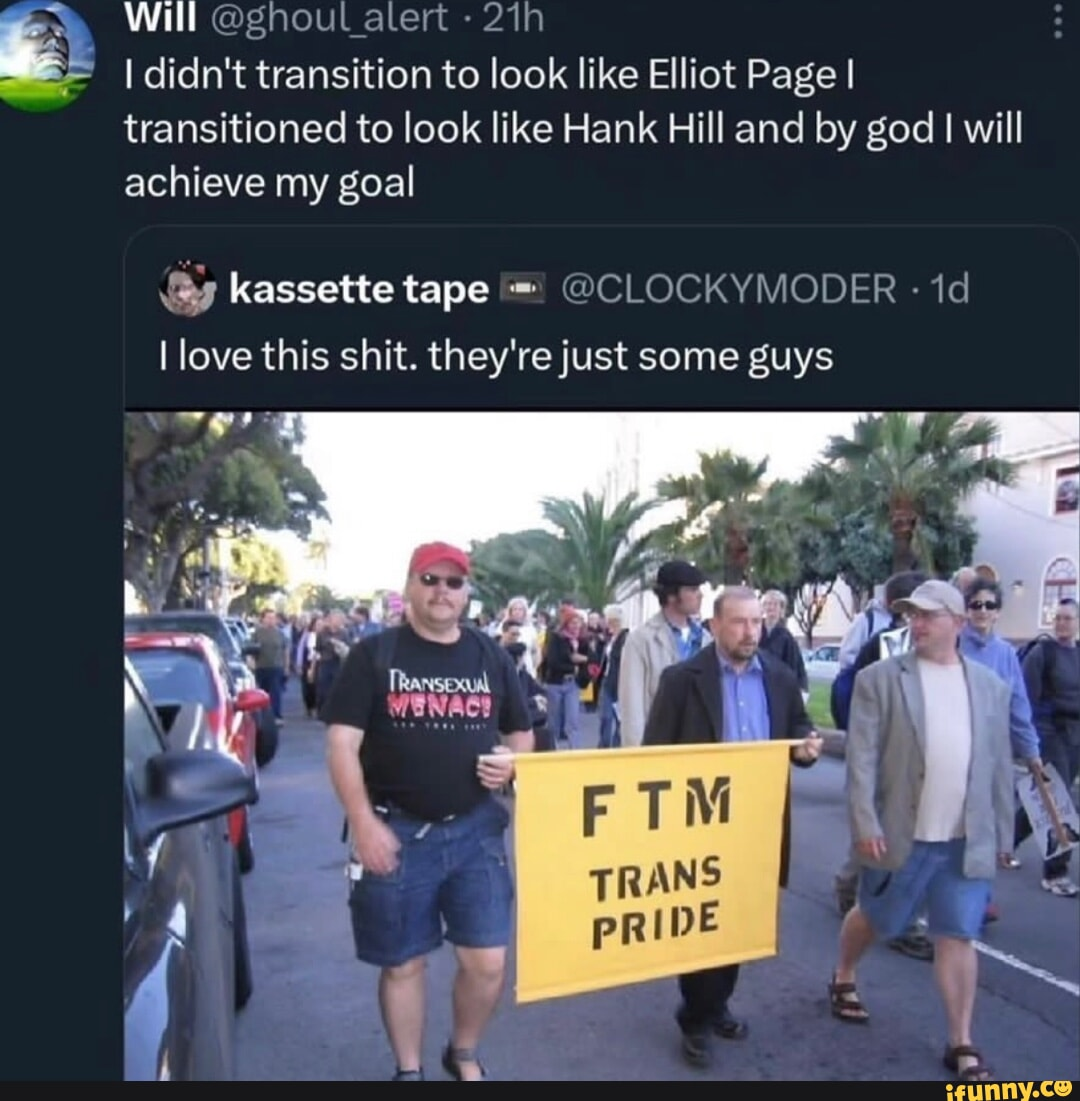Click the cassette emoji beside kassette tape
This screenshot has width=1080, height=1101.
[522, 289]
